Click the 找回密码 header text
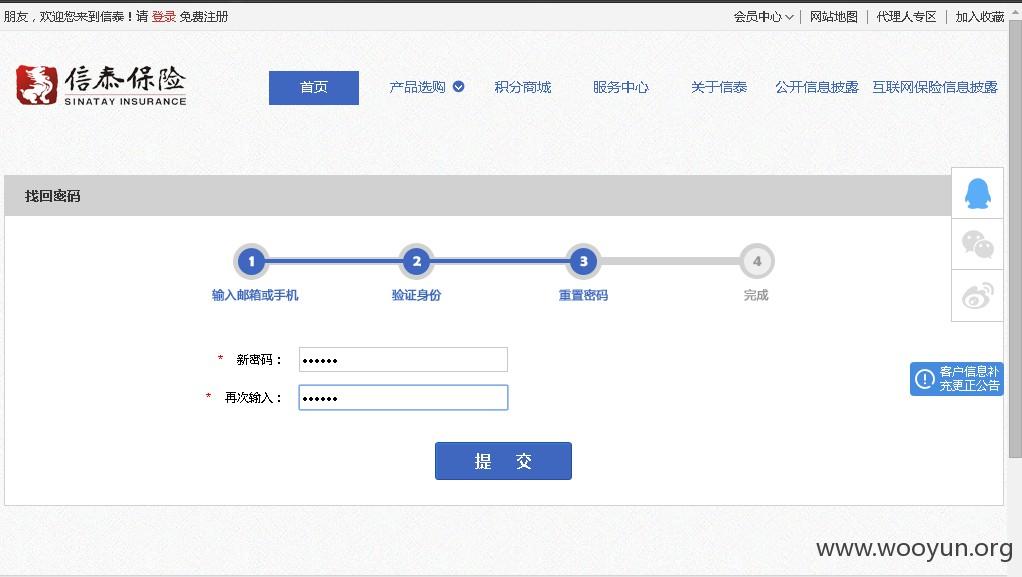Viewport: 1022px width, 577px height. (53, 196)
